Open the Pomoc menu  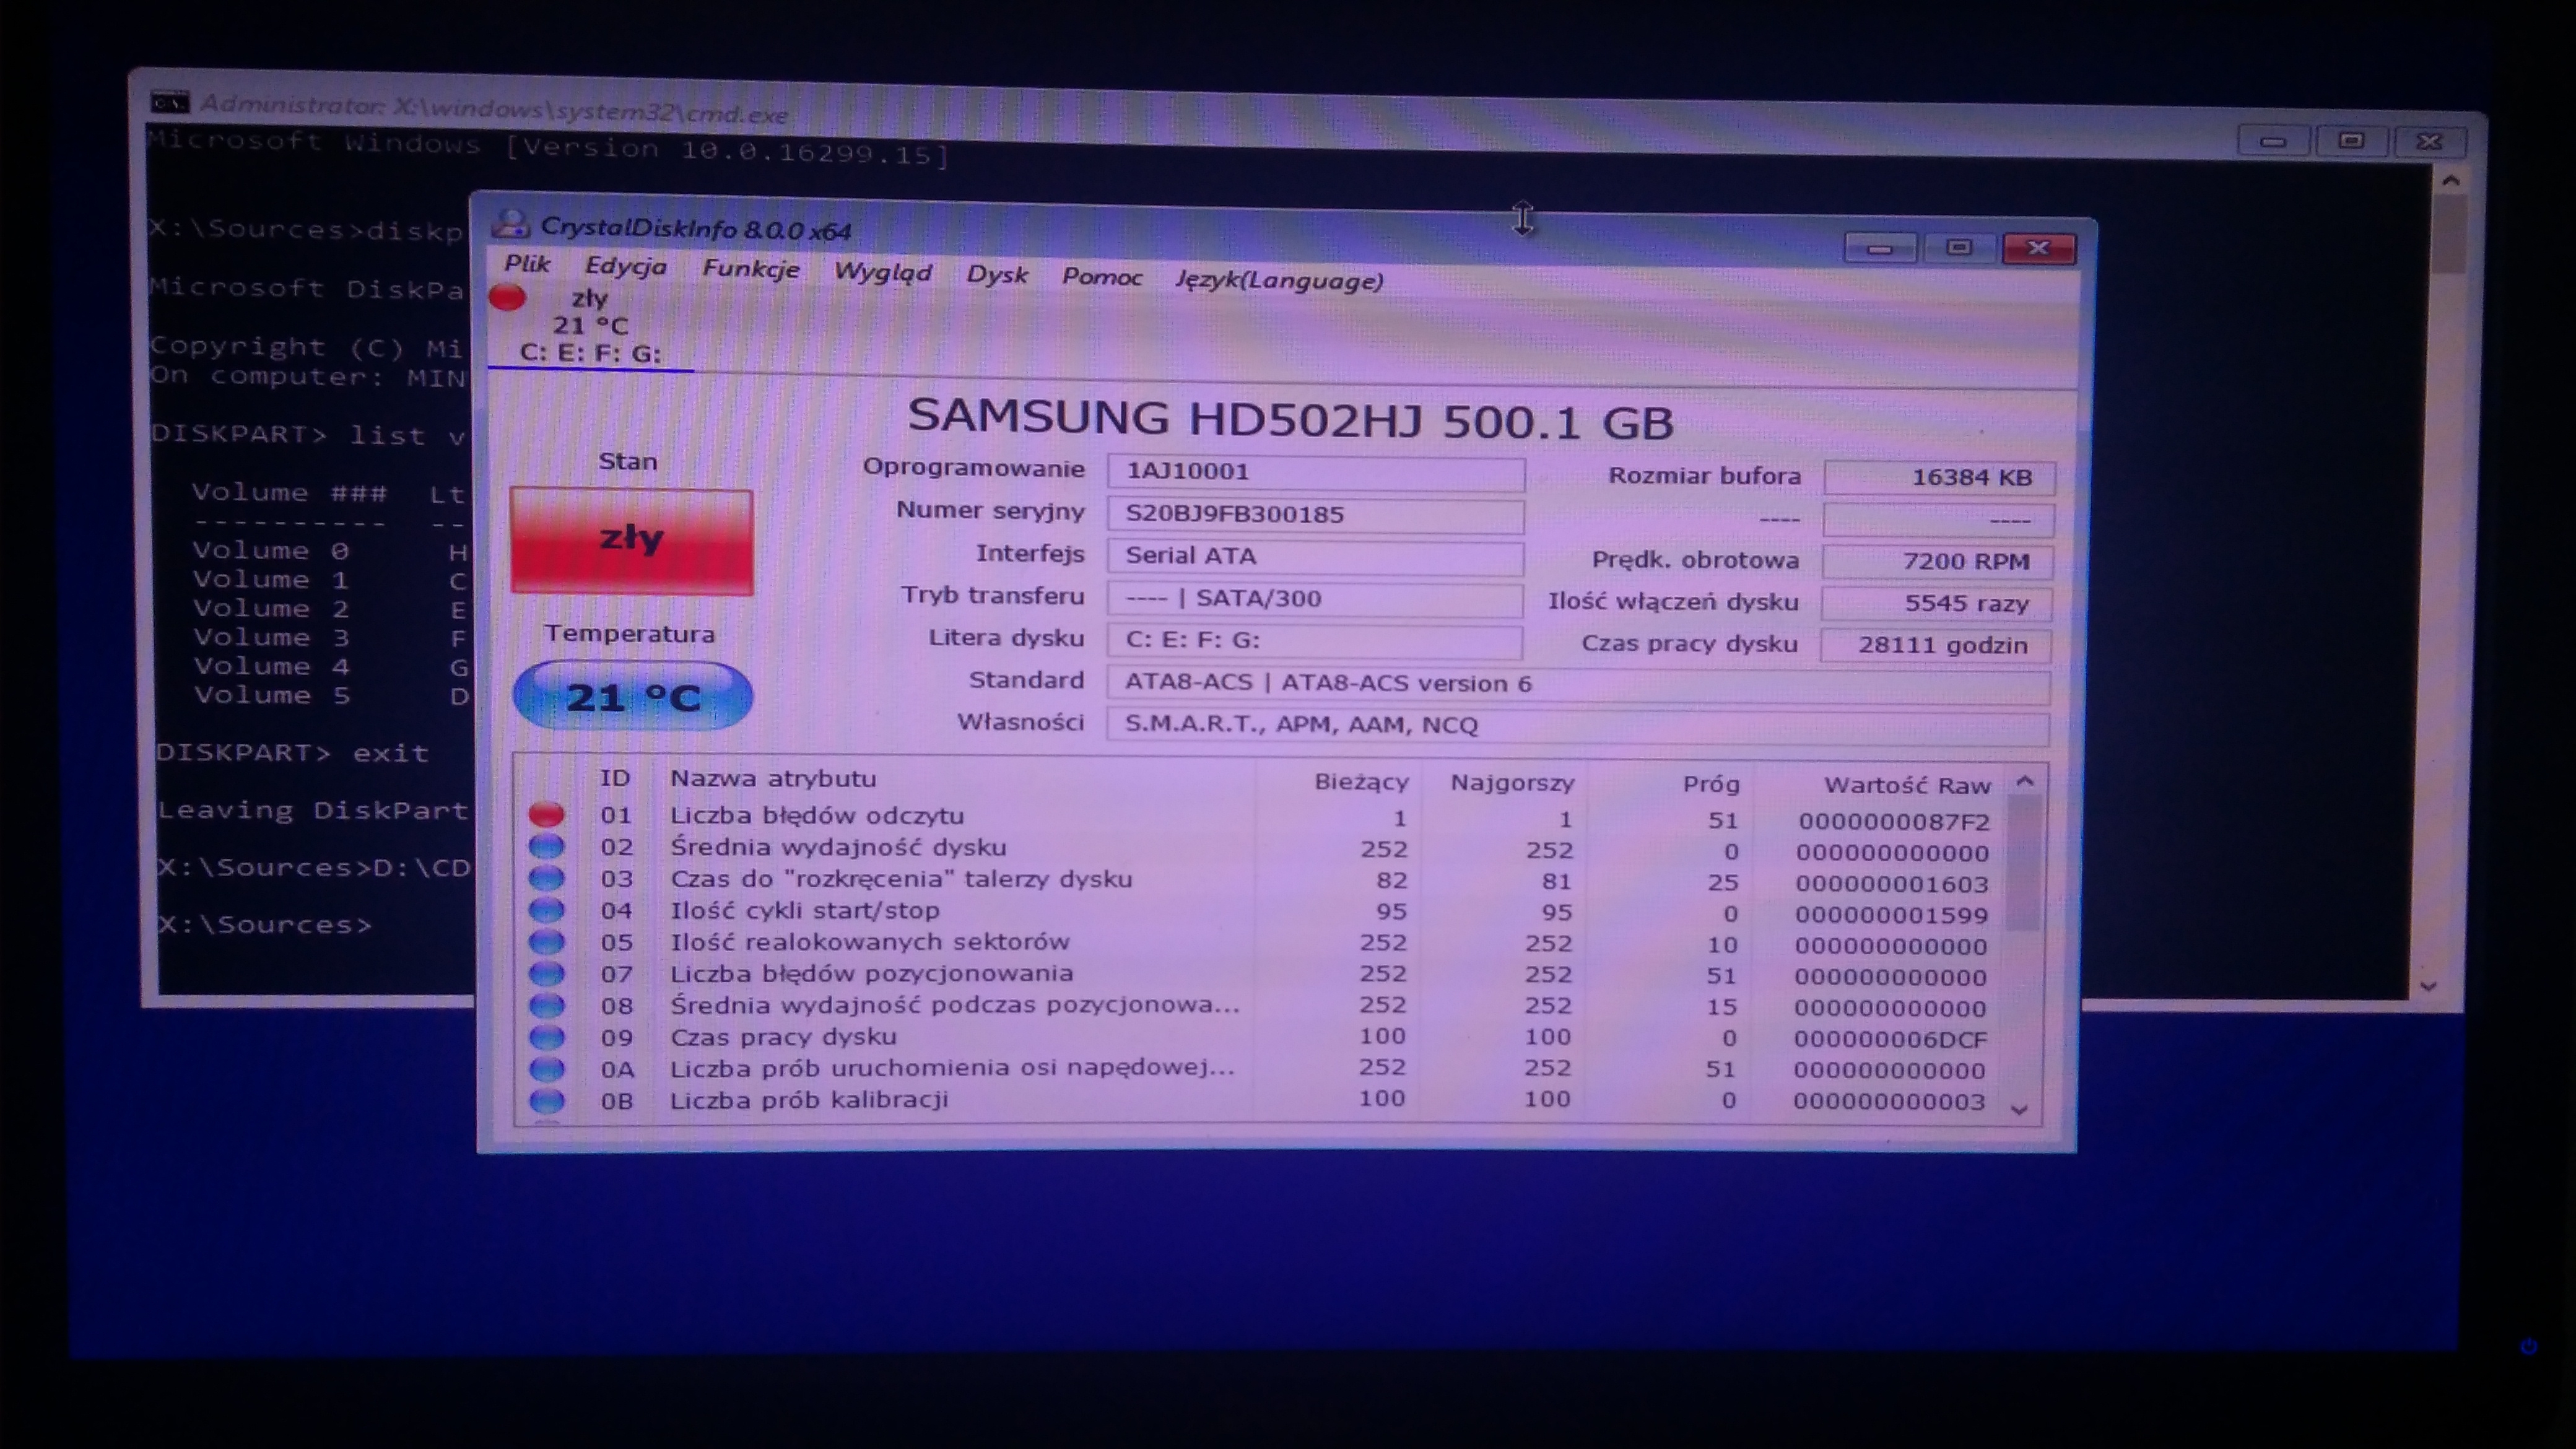[1101, 277]
